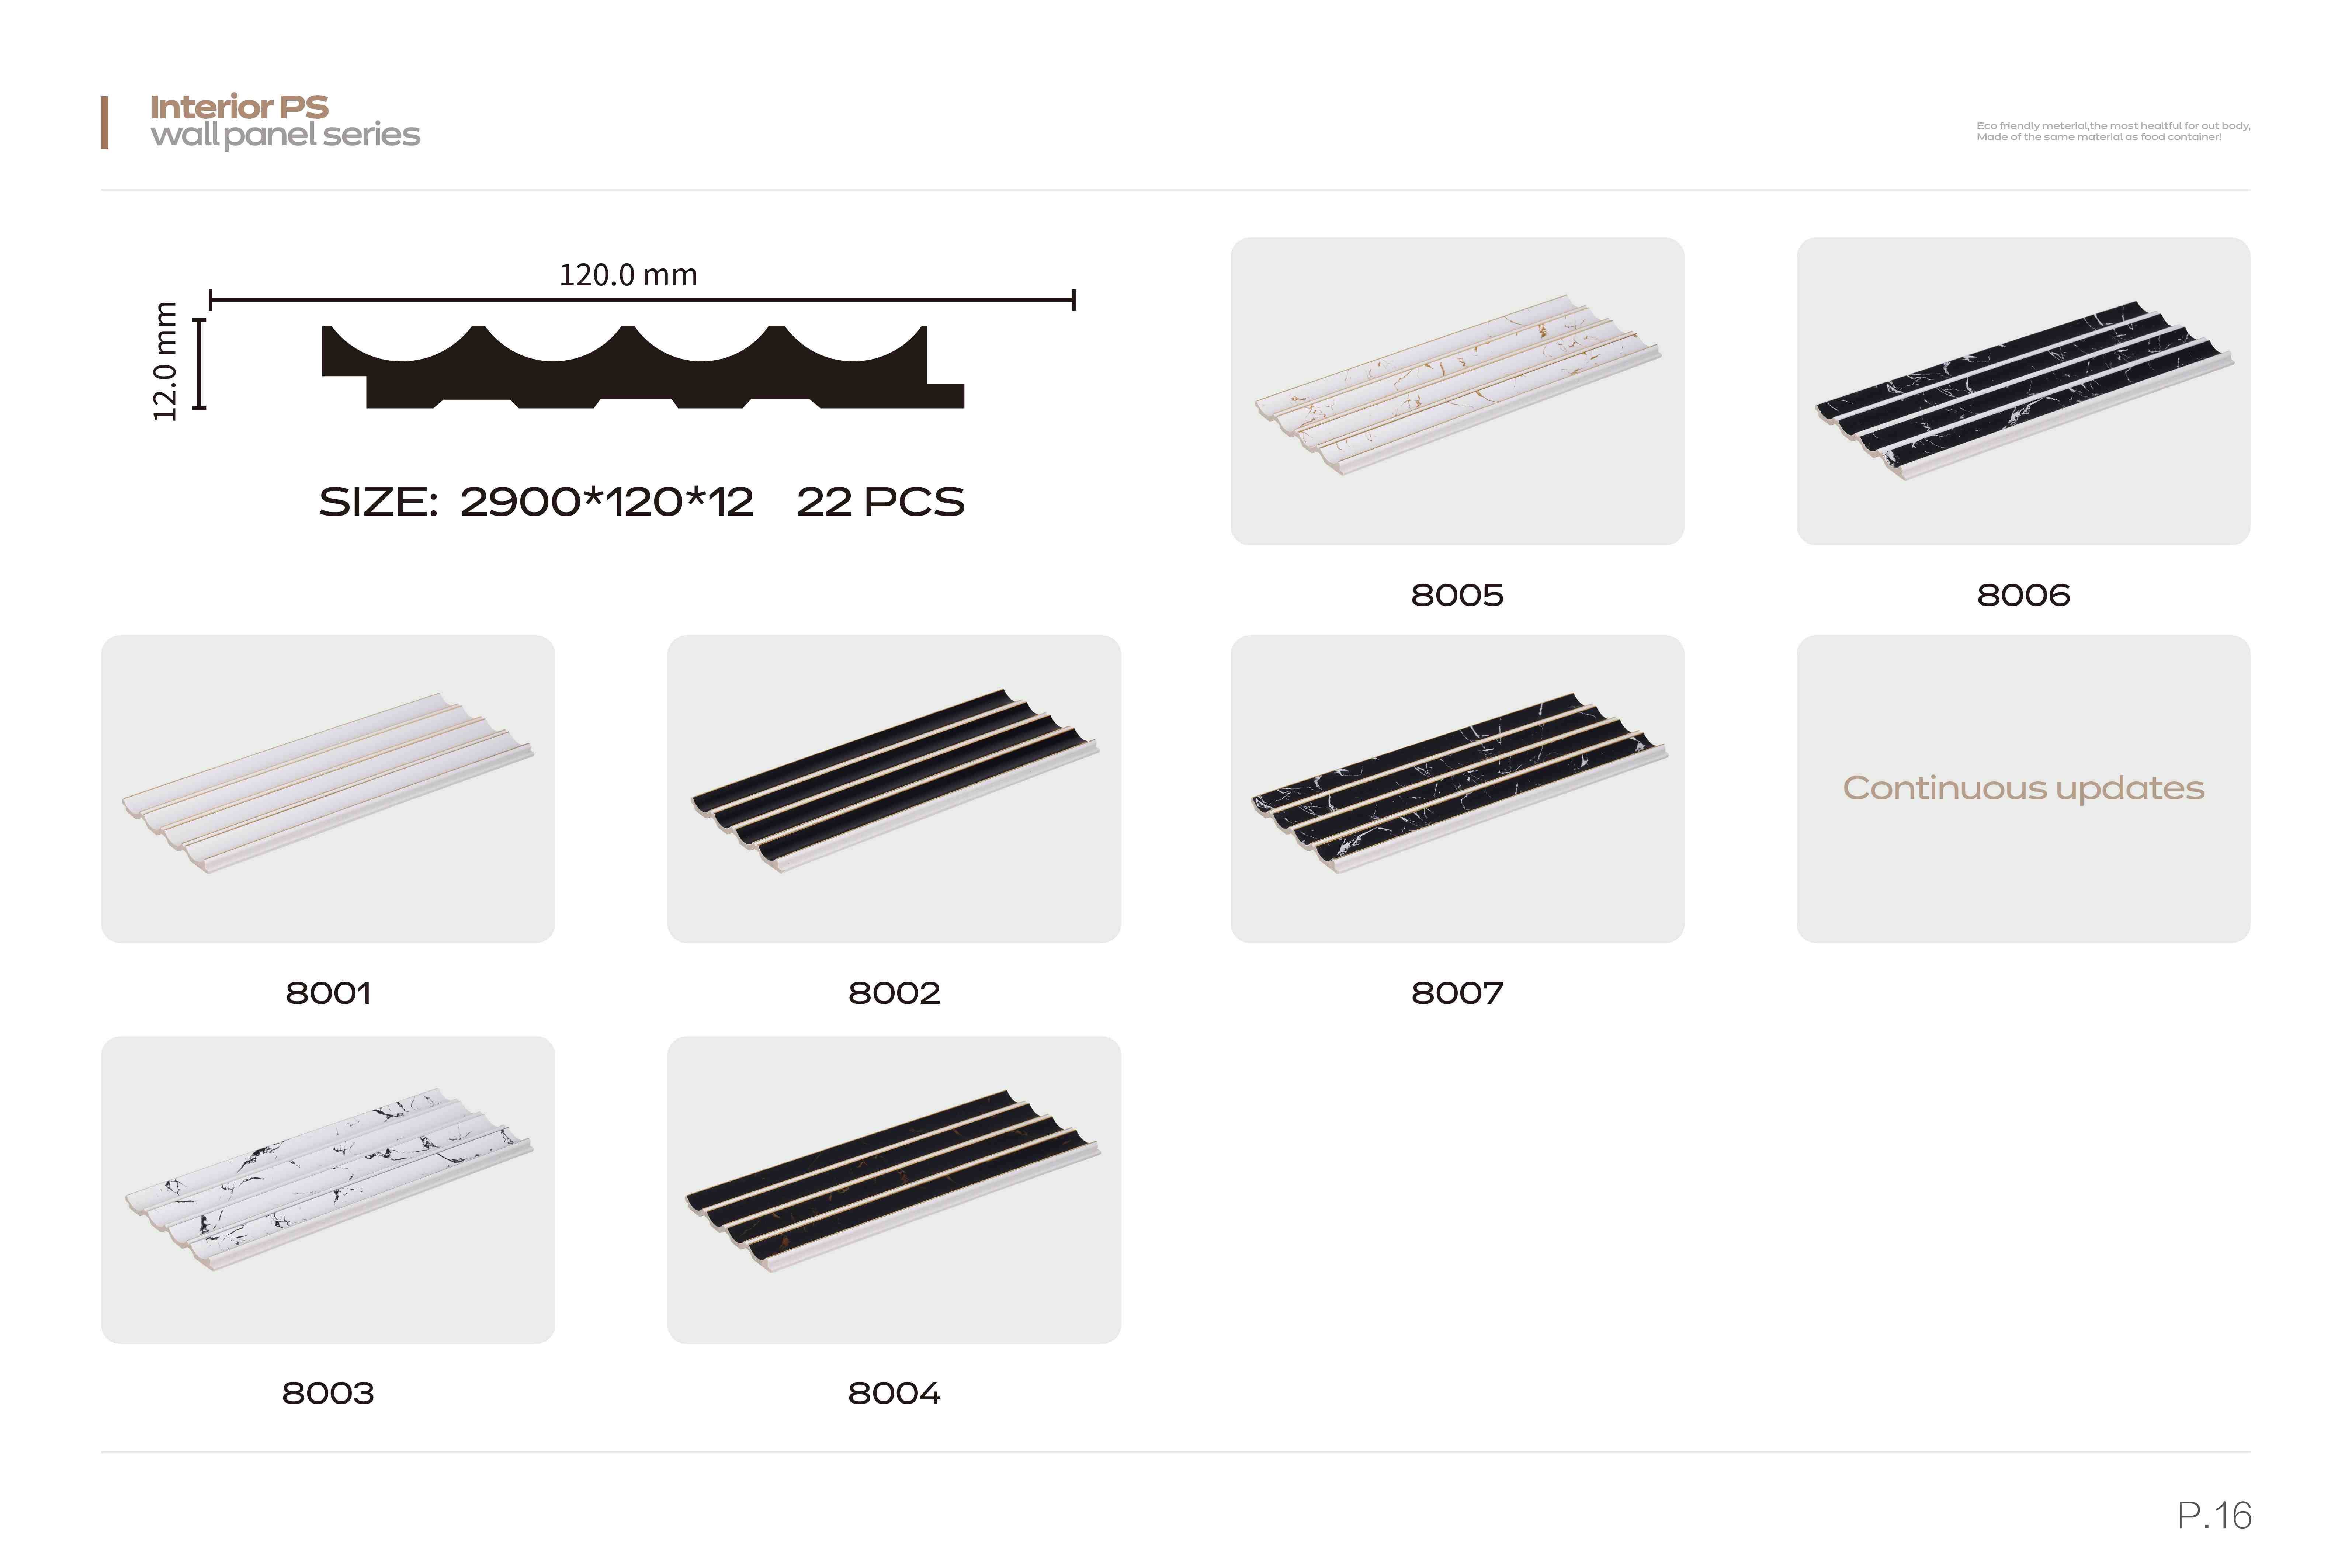
Task: Select the 8005 white gold-marble panel image
Action: coord(1457,391)
